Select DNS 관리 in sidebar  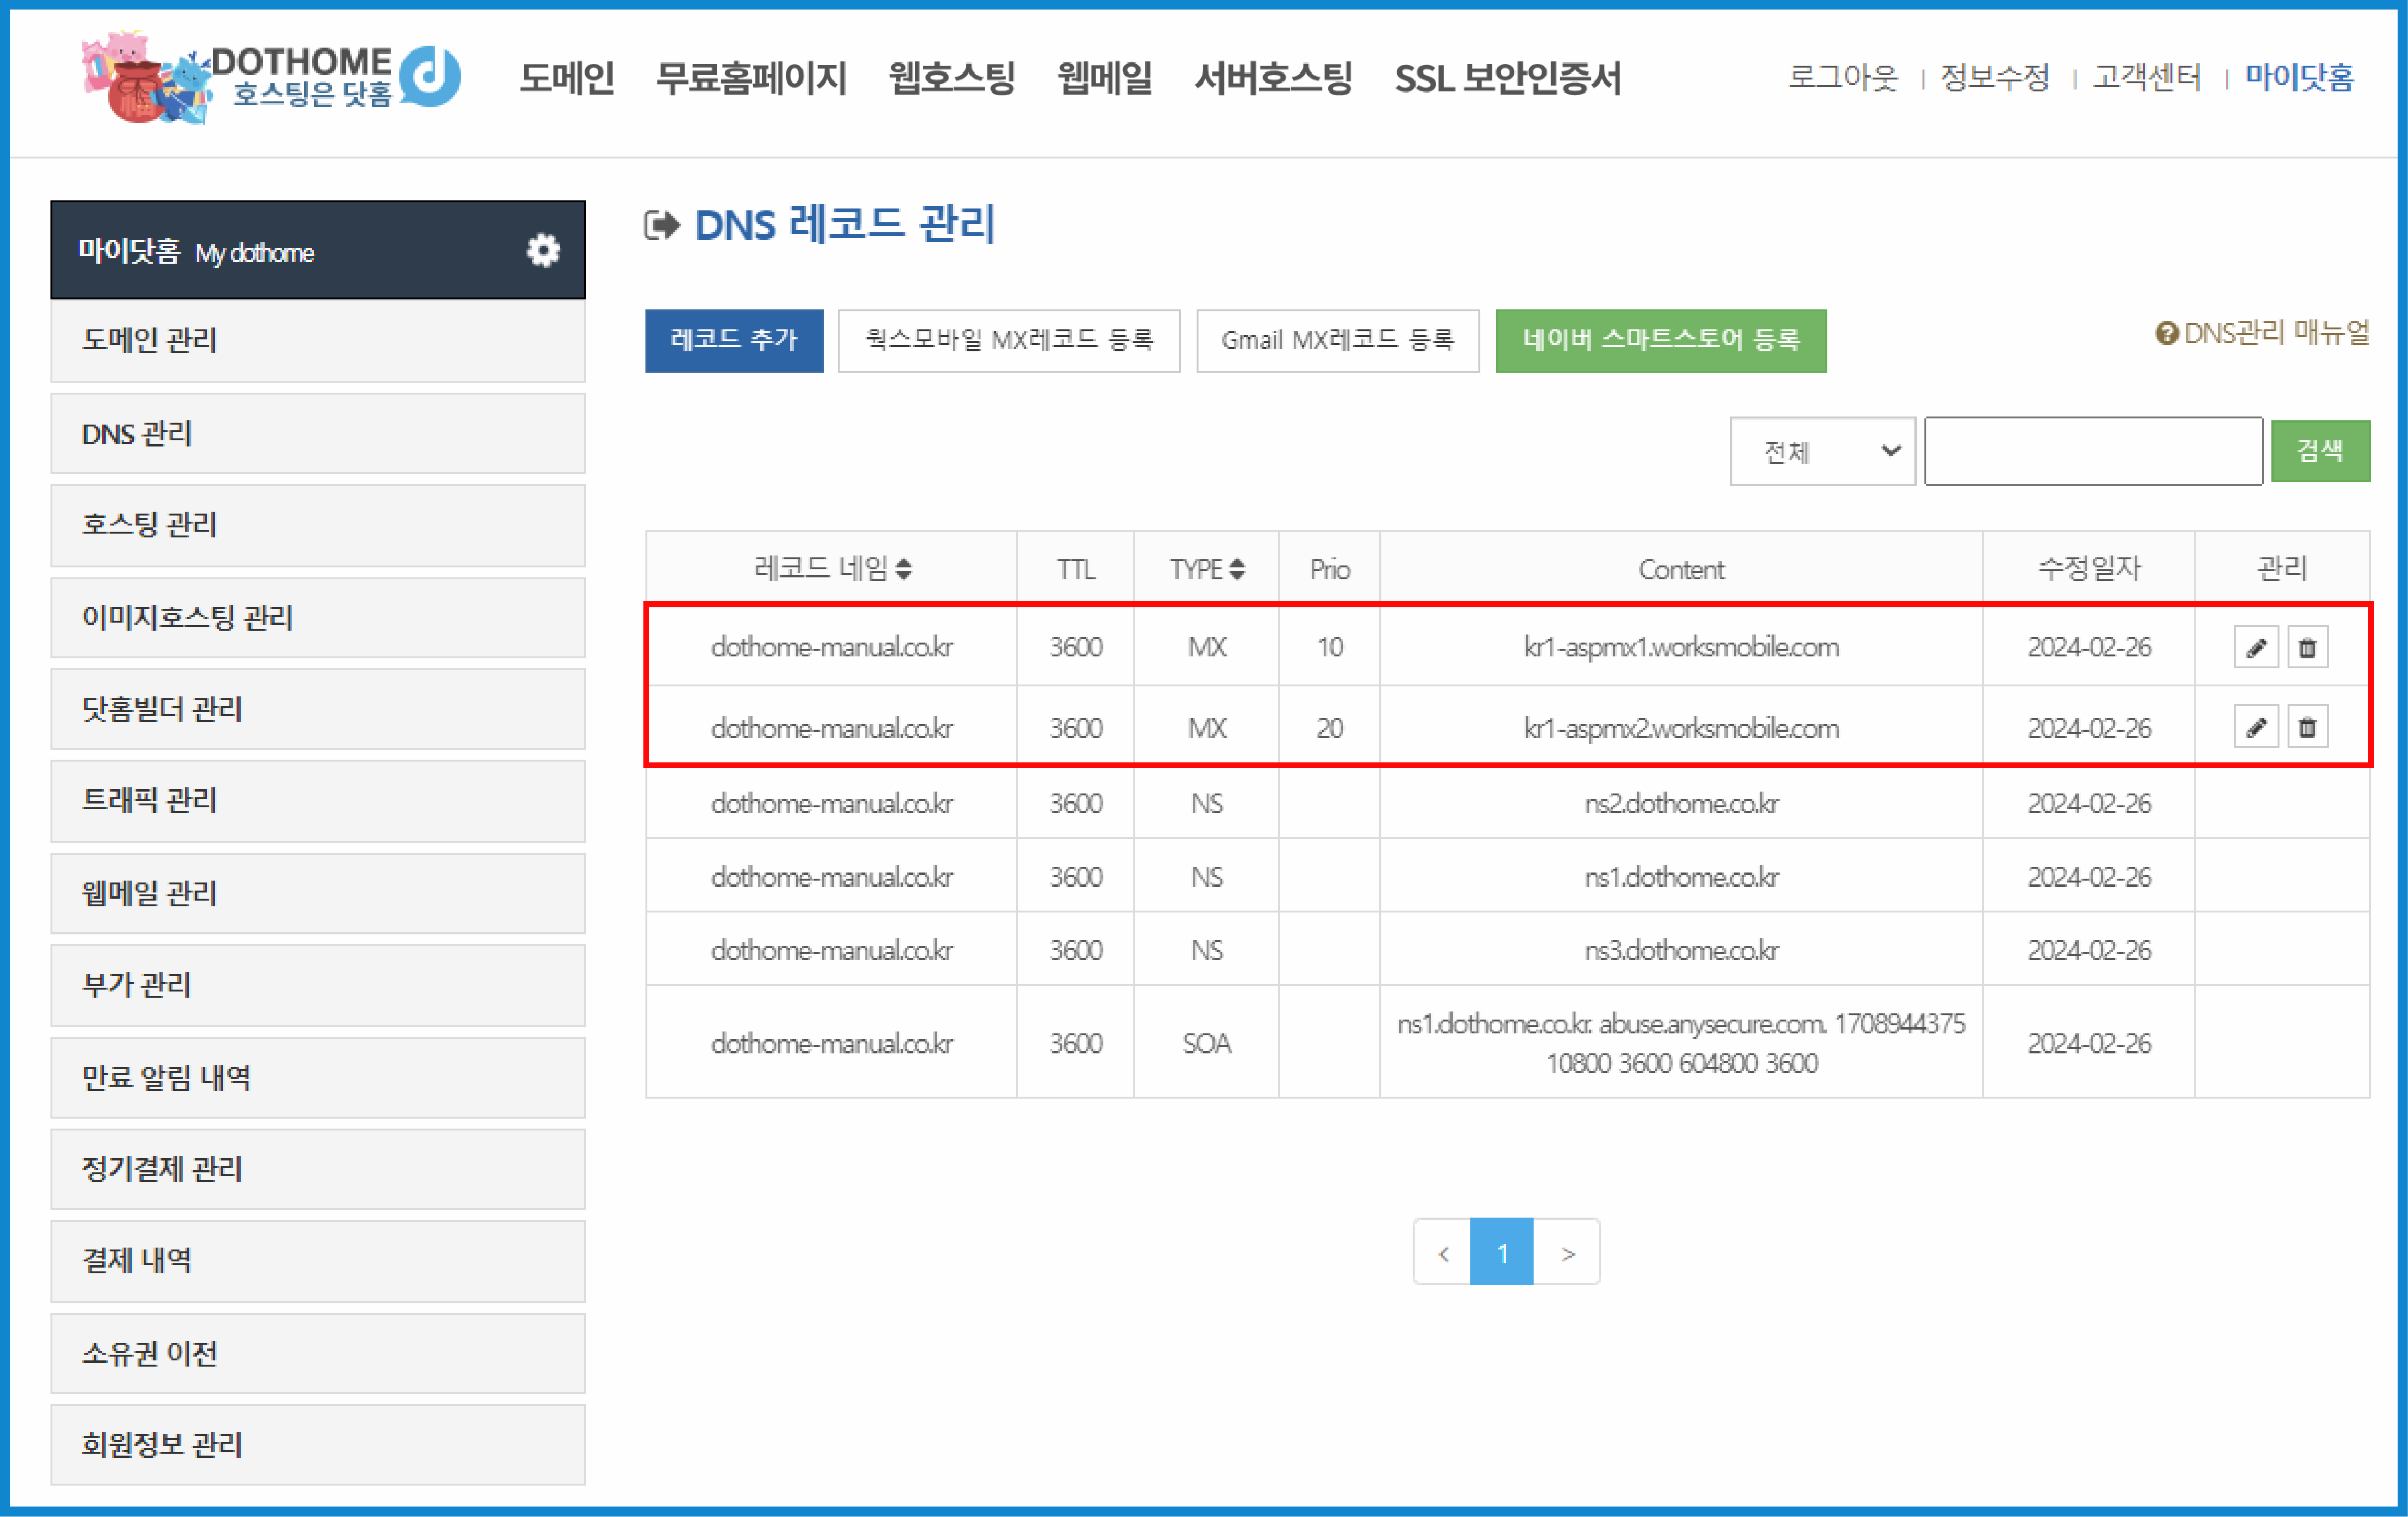pos(317,434)
